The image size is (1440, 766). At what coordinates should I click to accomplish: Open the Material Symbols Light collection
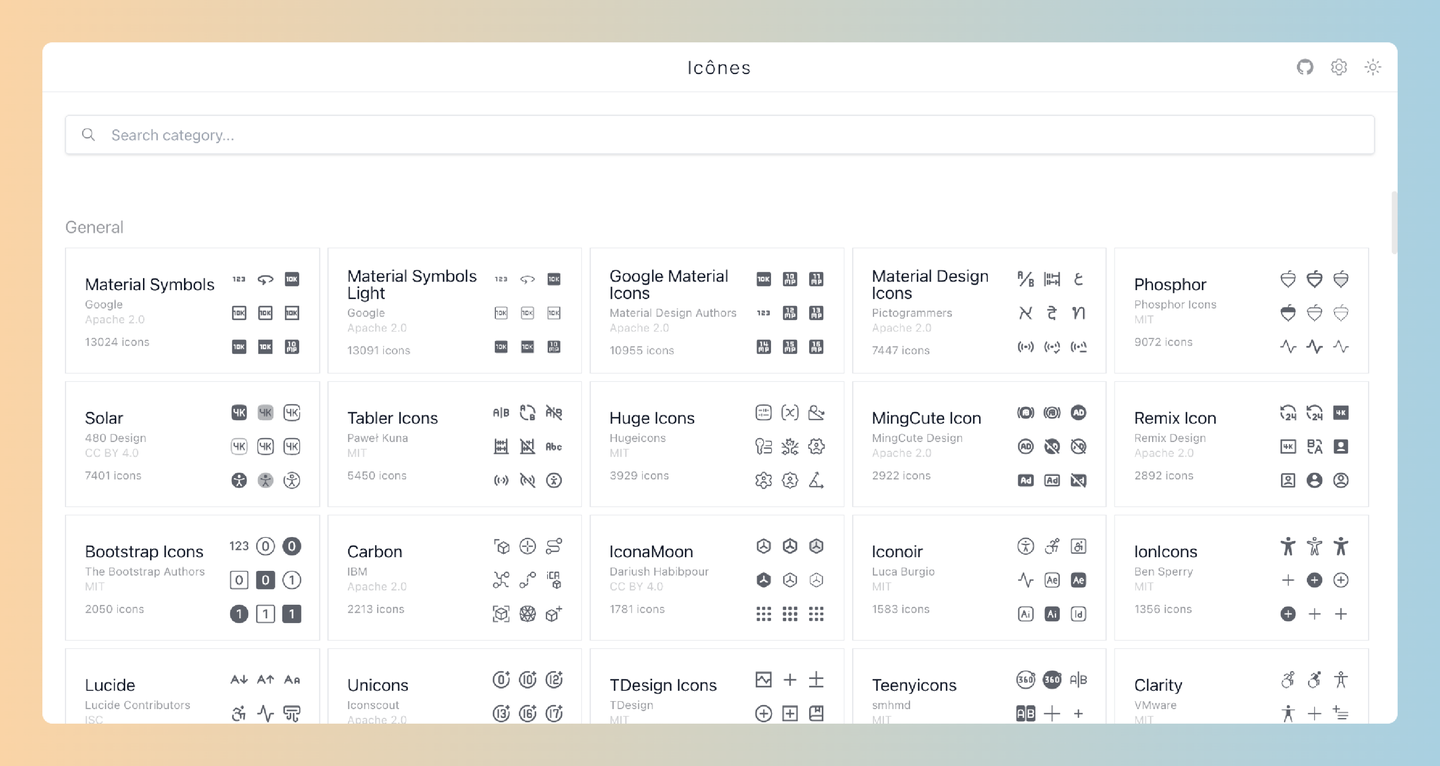tap(454, 311)
